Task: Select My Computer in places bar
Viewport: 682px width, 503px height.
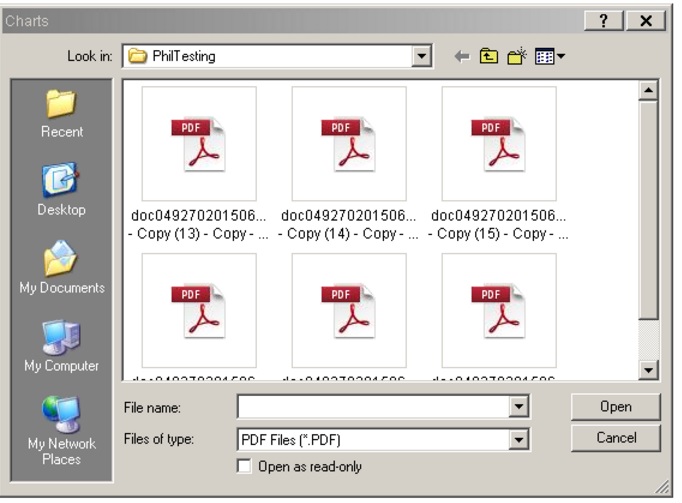Action: click(61, 346)
